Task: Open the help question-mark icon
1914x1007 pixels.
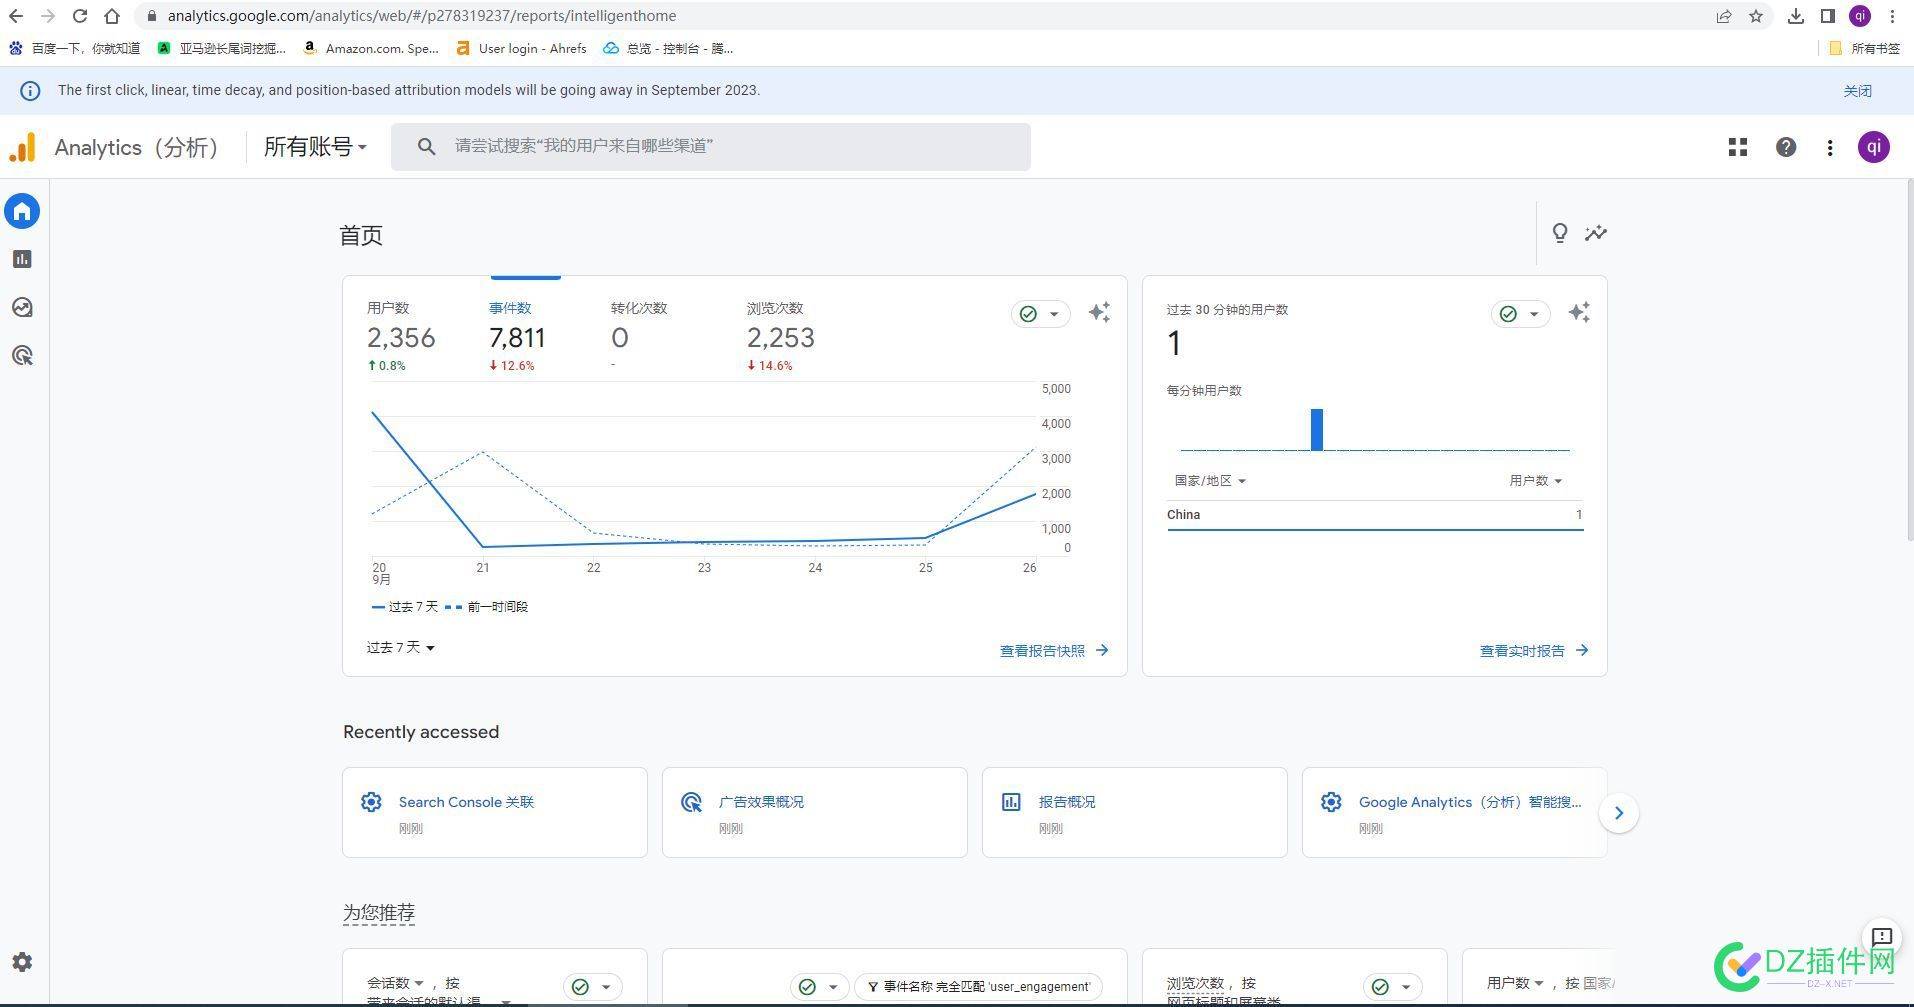Action: [x=1786, y=147]
